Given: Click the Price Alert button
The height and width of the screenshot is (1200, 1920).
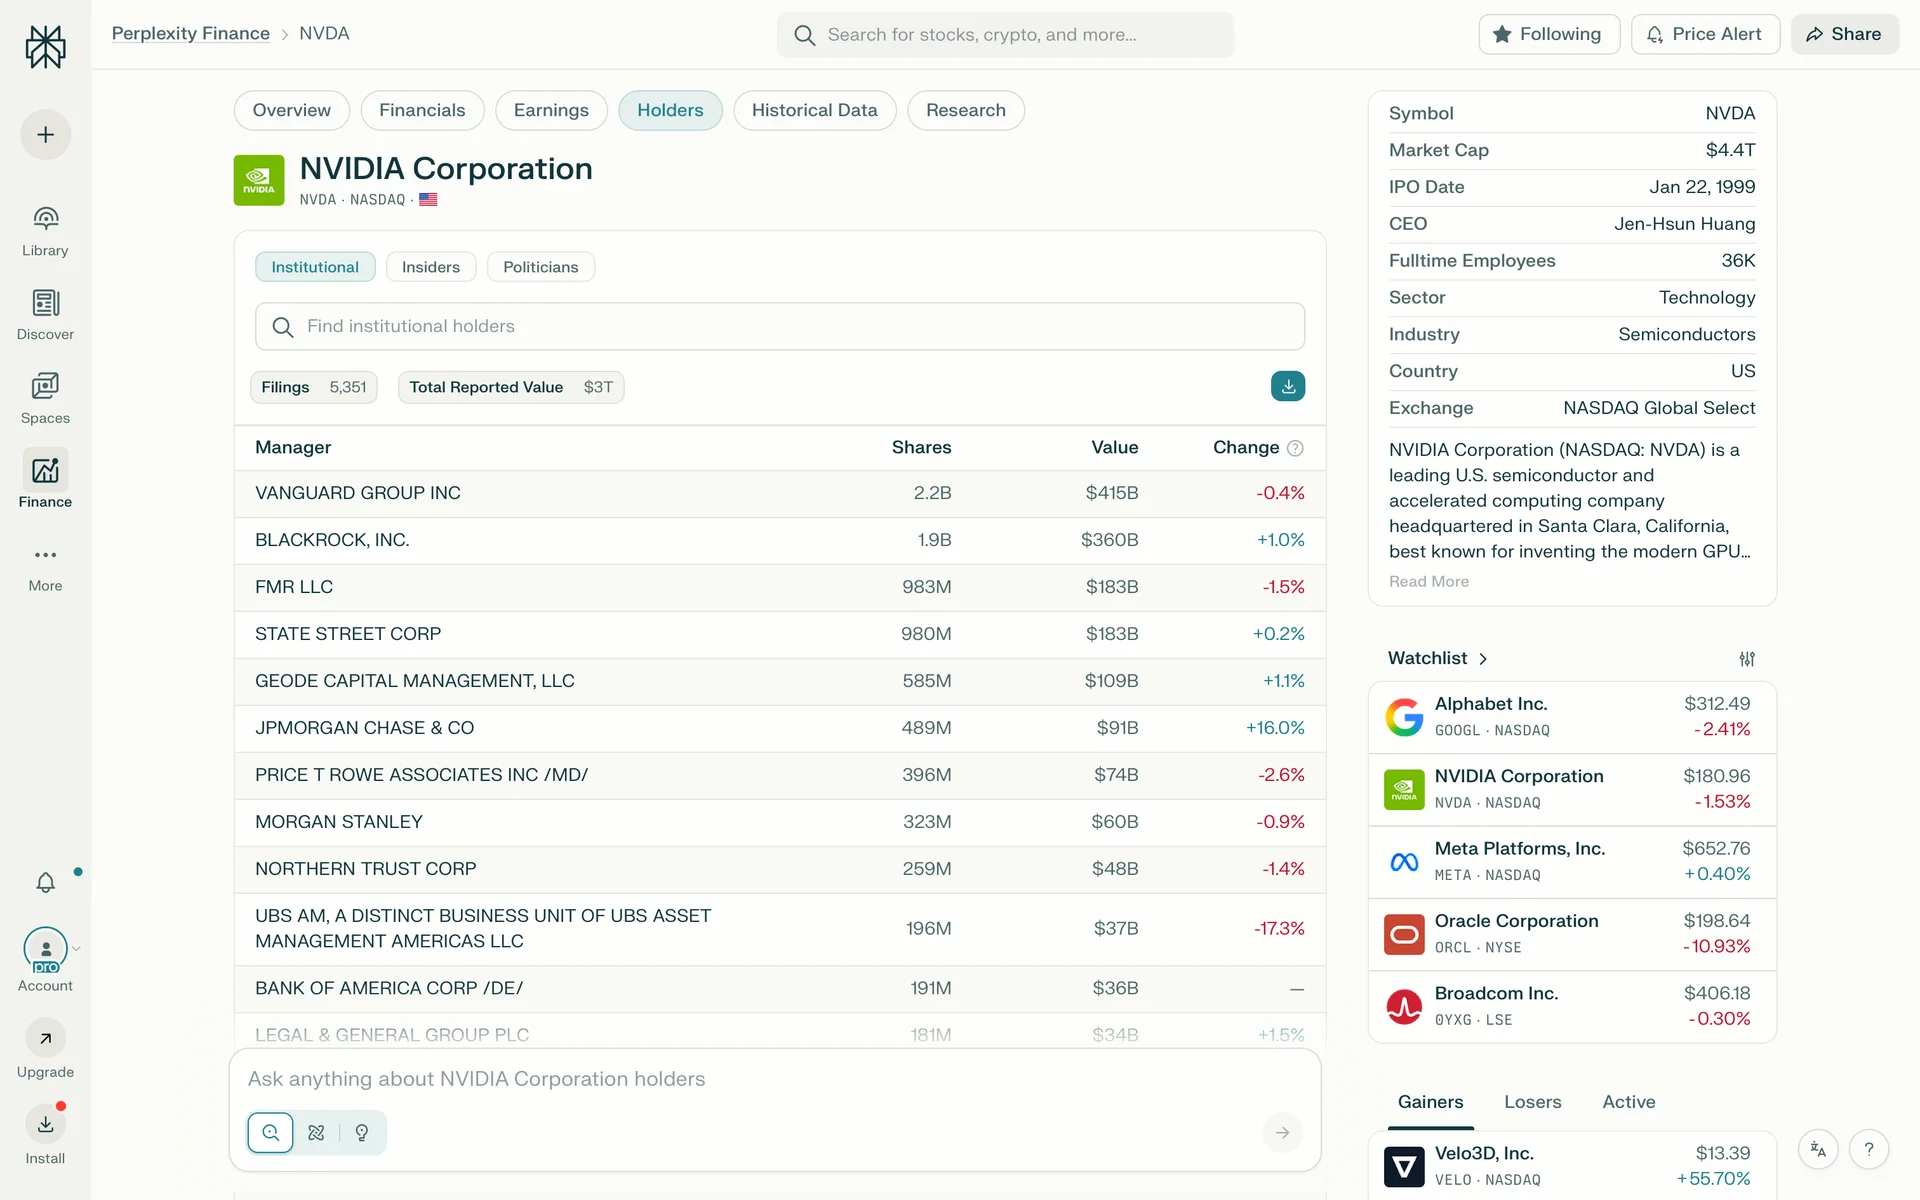Looking at the screenshot, I should (x=1704, y=34).
